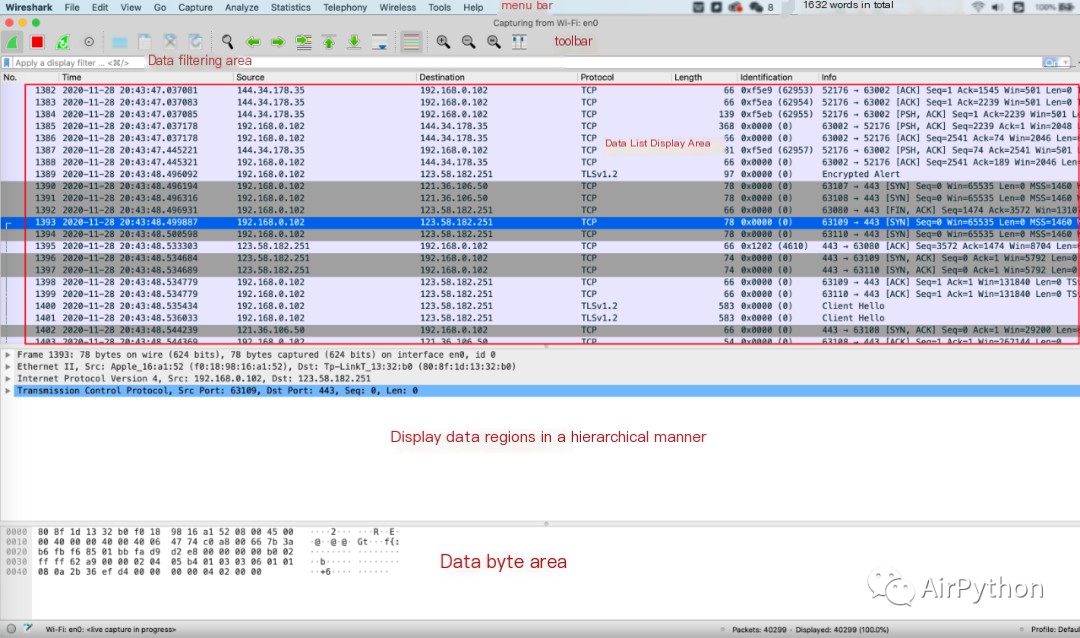Select packet 1400 Client Hello row
Screen dimensions: 1080x638
(540, 306)
